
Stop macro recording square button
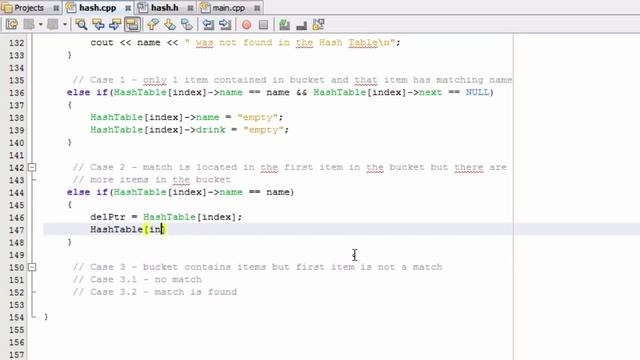tap(263, 25)
